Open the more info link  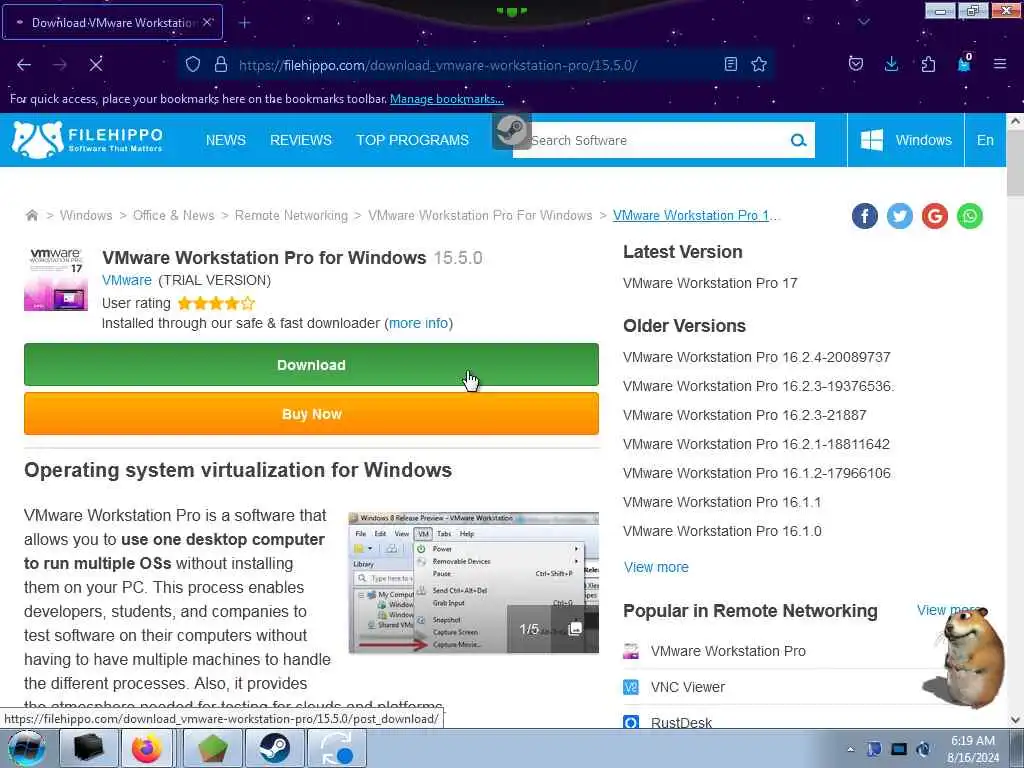point(419,323)
